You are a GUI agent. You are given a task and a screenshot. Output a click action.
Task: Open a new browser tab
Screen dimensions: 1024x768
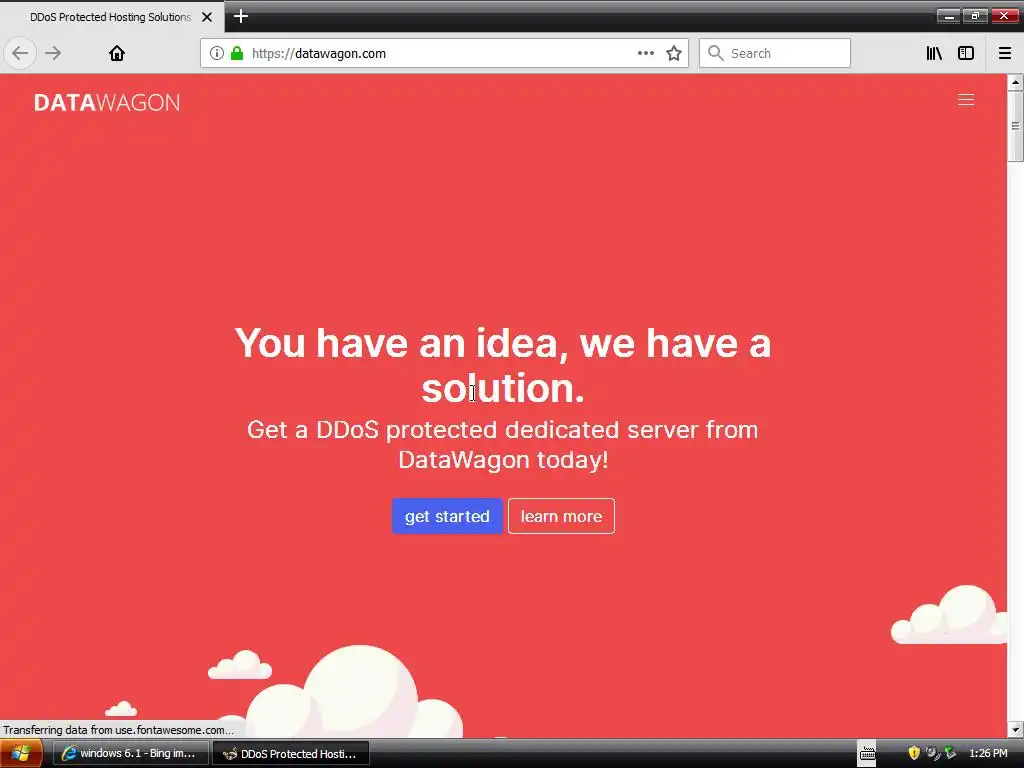tap(241, 16)
